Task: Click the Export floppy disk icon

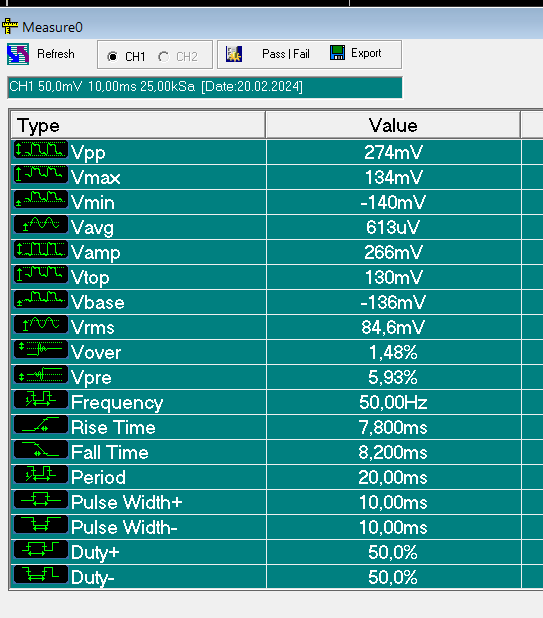Action: coord(337,53)
